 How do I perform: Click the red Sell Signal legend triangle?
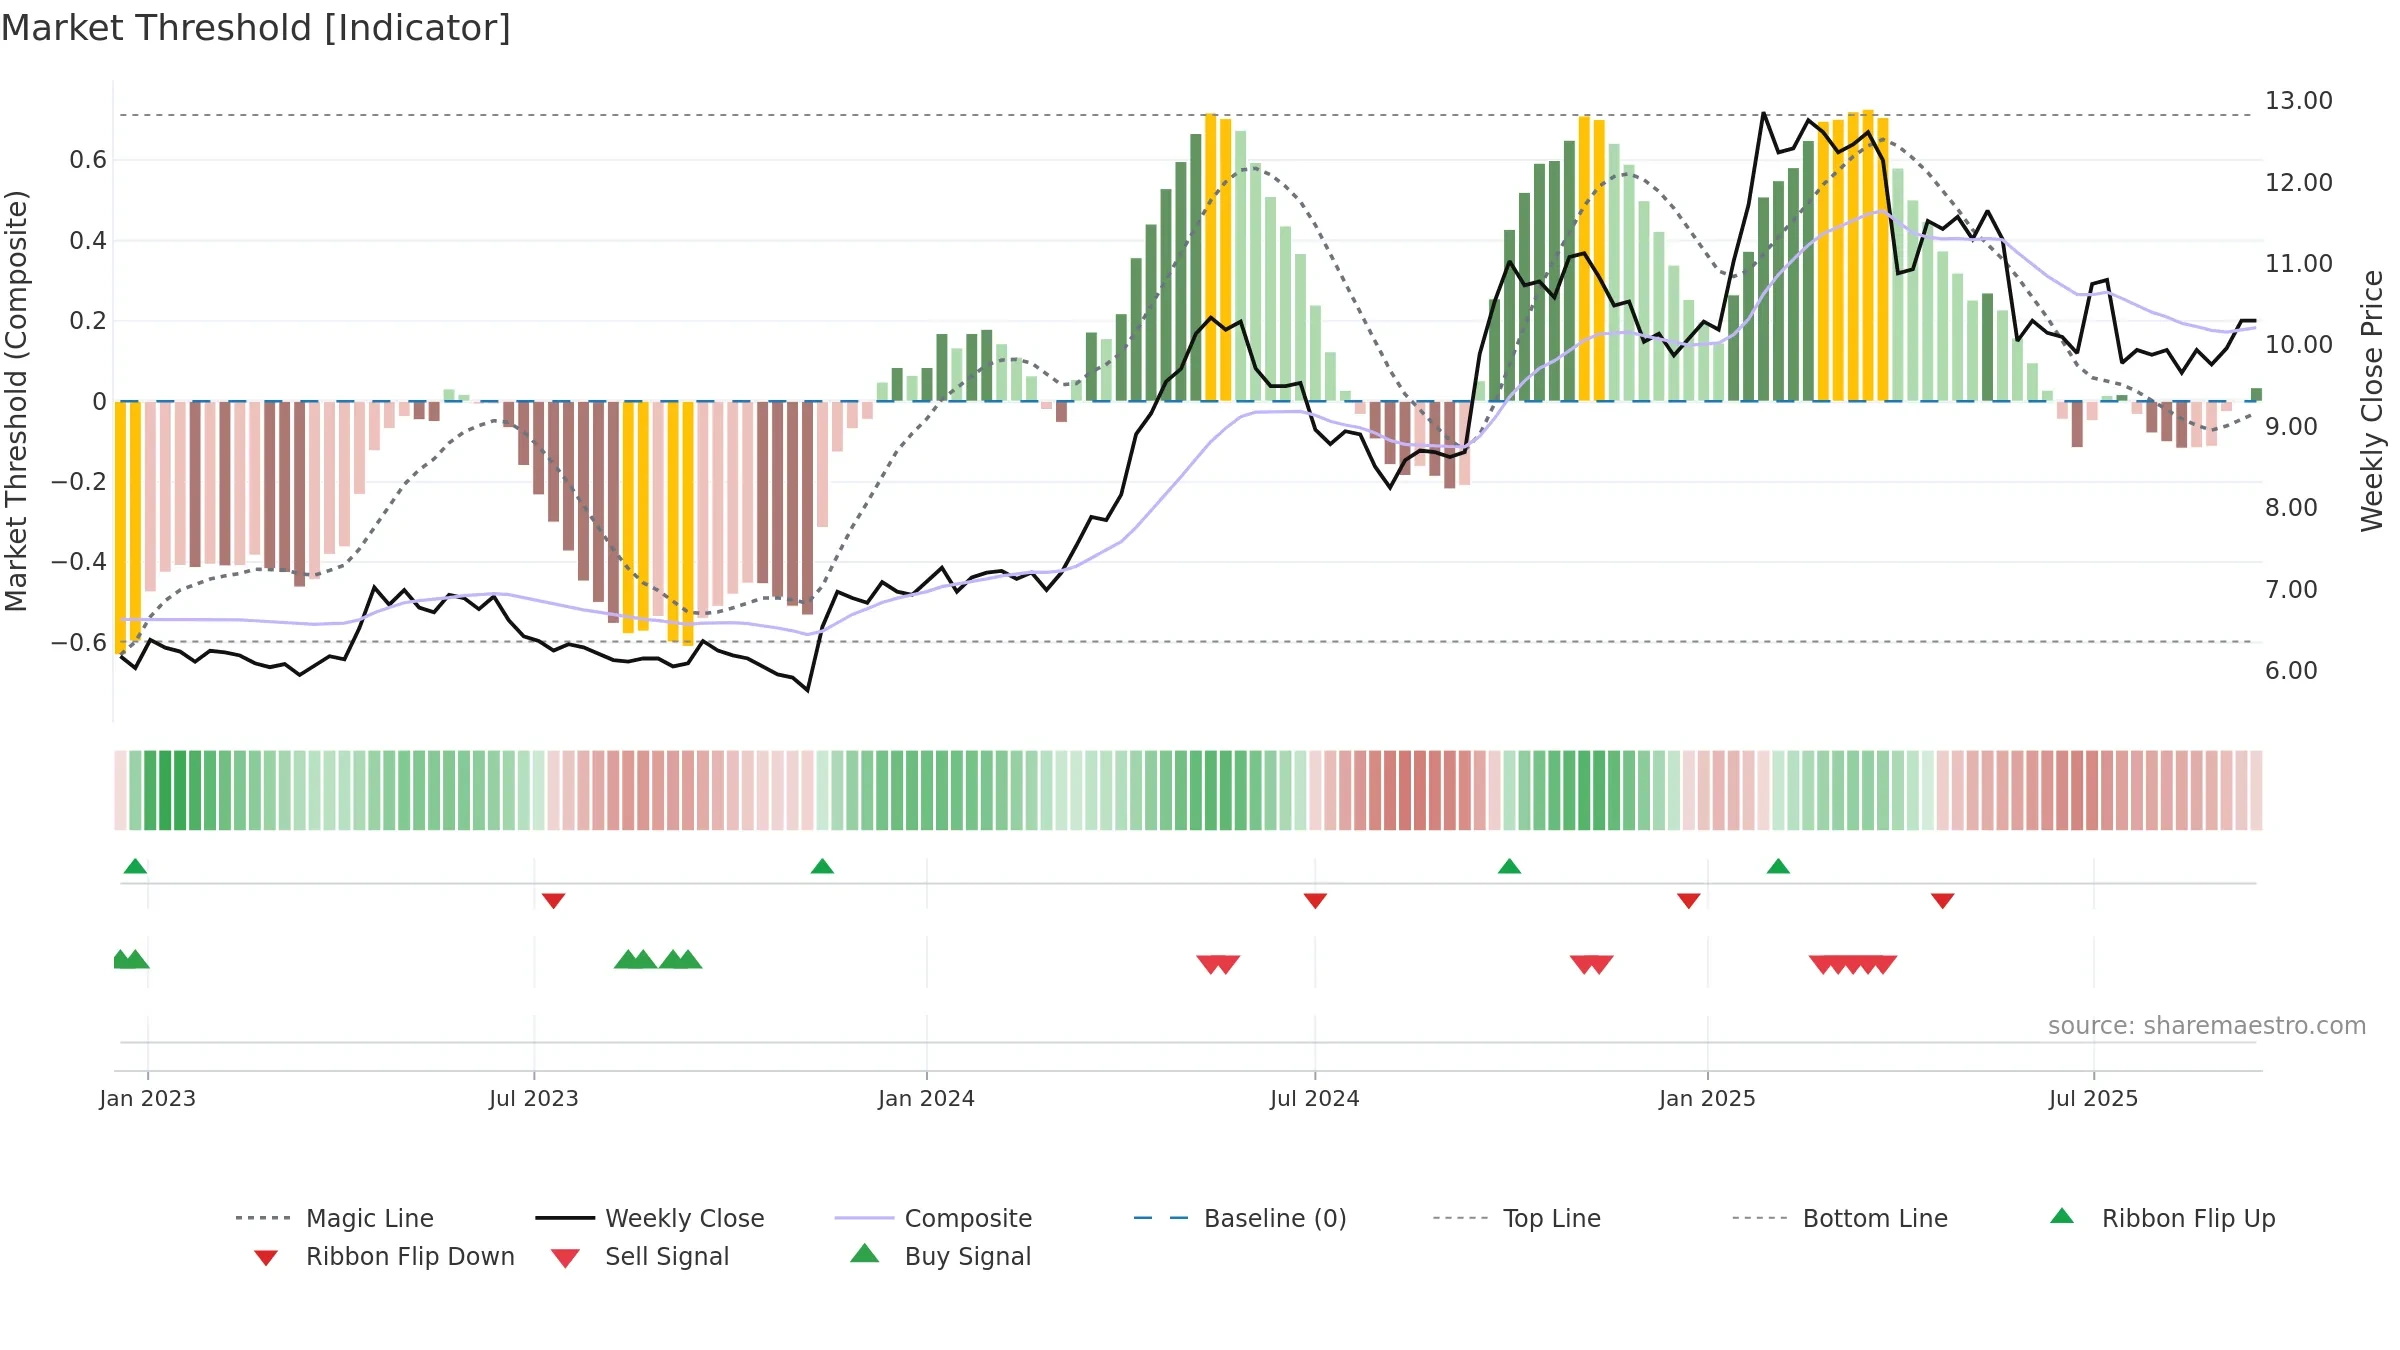(x=565, y=1259)
